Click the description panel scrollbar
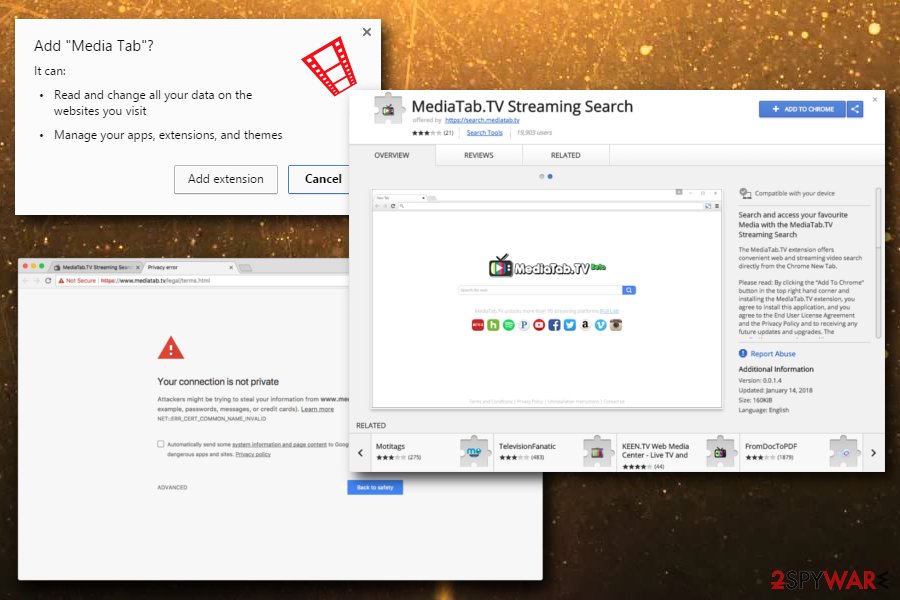This screenshot has width=900, height=600. click(878, 263)
